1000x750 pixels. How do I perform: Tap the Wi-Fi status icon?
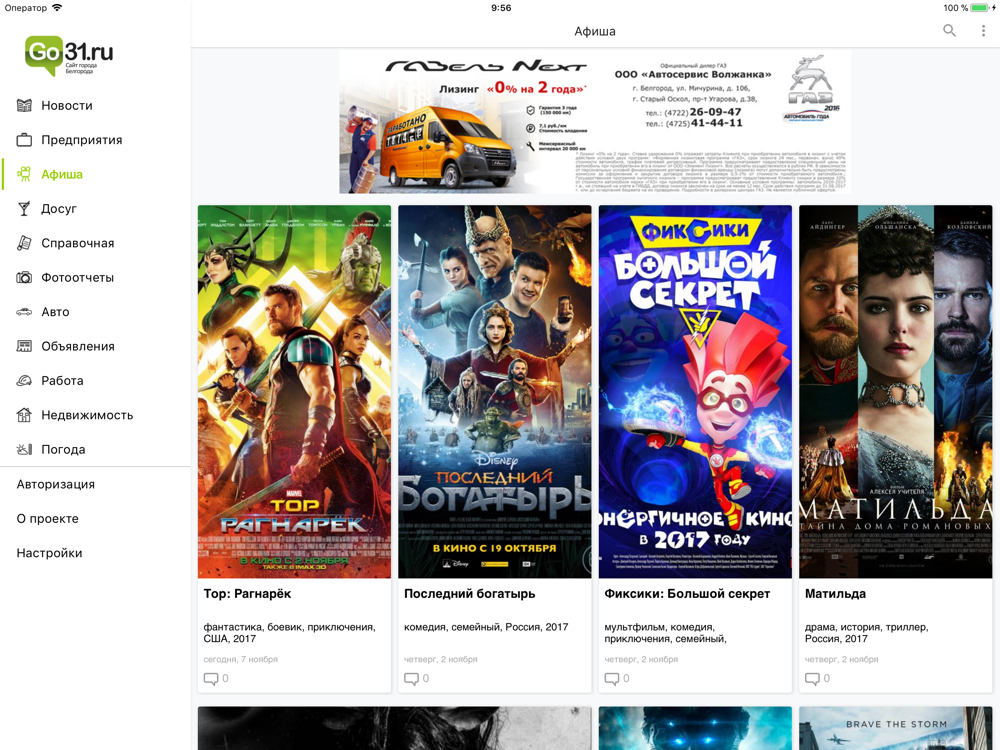[57, 8]
